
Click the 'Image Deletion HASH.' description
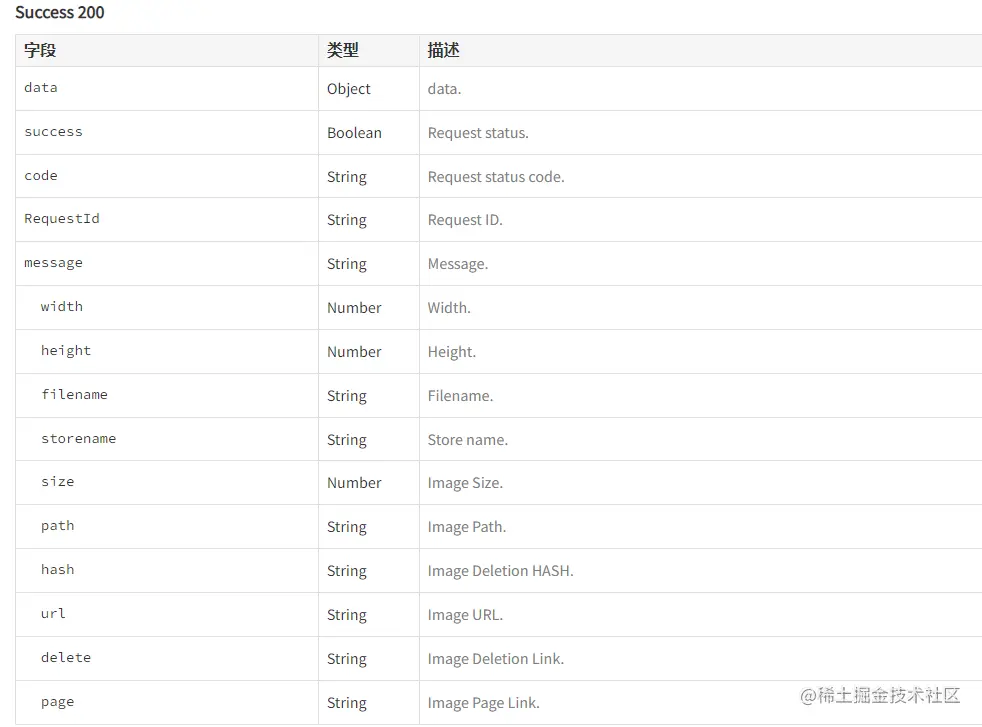tap(500, 571)
